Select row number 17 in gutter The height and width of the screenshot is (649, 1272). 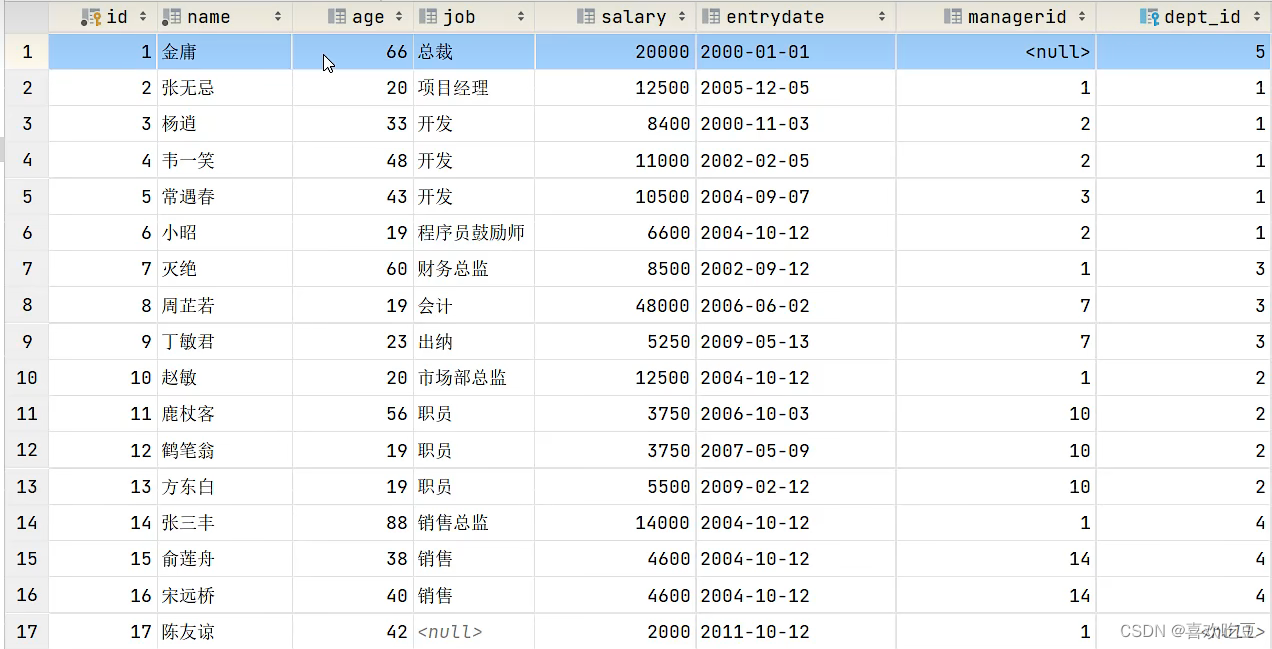pos(27,632)
